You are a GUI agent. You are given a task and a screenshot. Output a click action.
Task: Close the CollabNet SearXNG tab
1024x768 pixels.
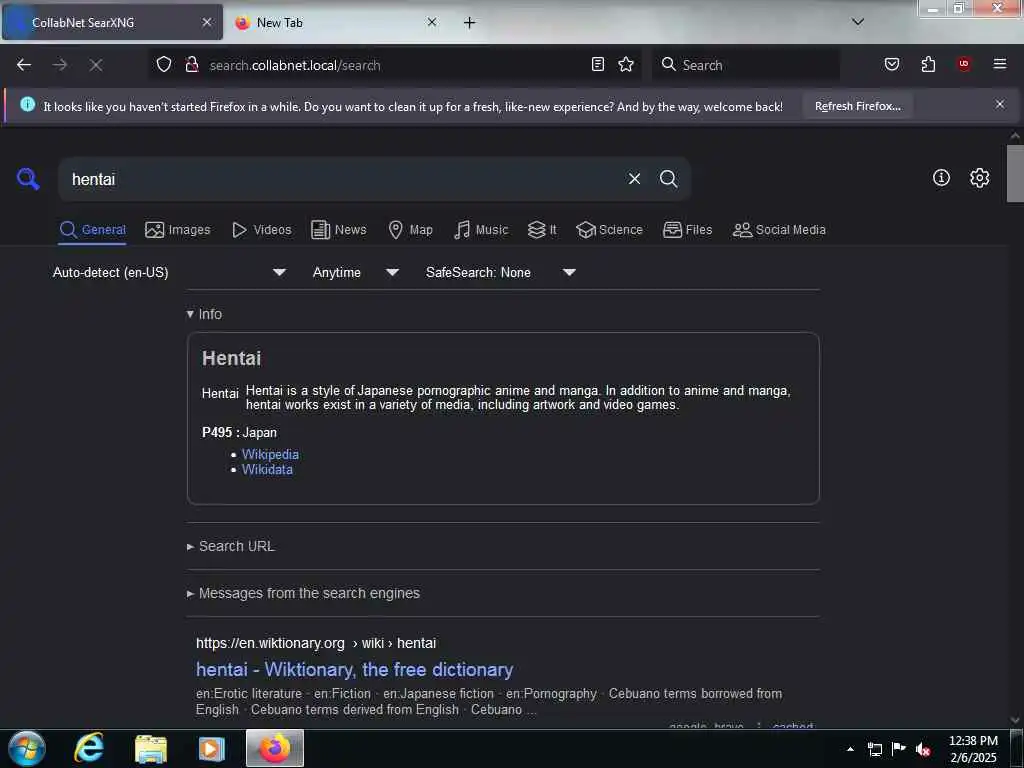click(206, 22)
